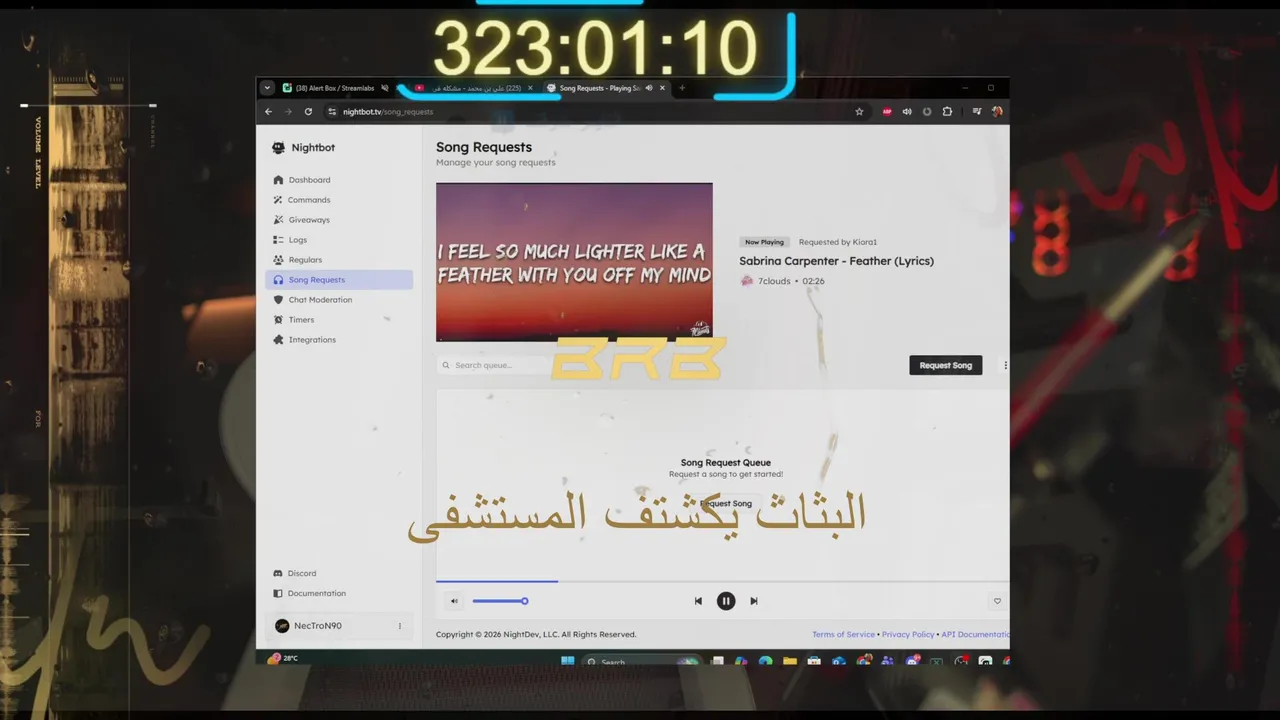This screenshot has width=1280, height=720.
Task: Open the Logs section icon
Action: tap(278, 240)
